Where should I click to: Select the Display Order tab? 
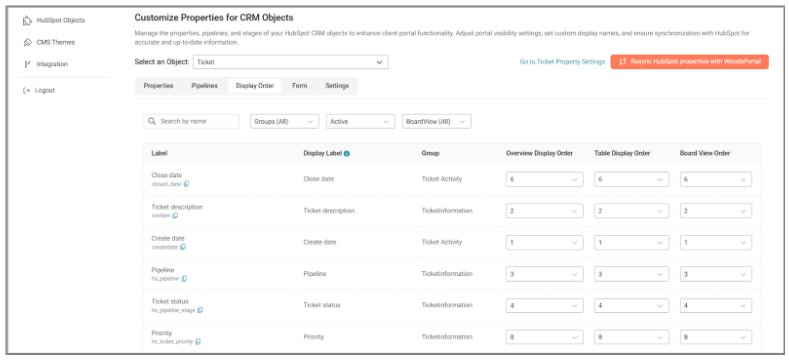255,86
